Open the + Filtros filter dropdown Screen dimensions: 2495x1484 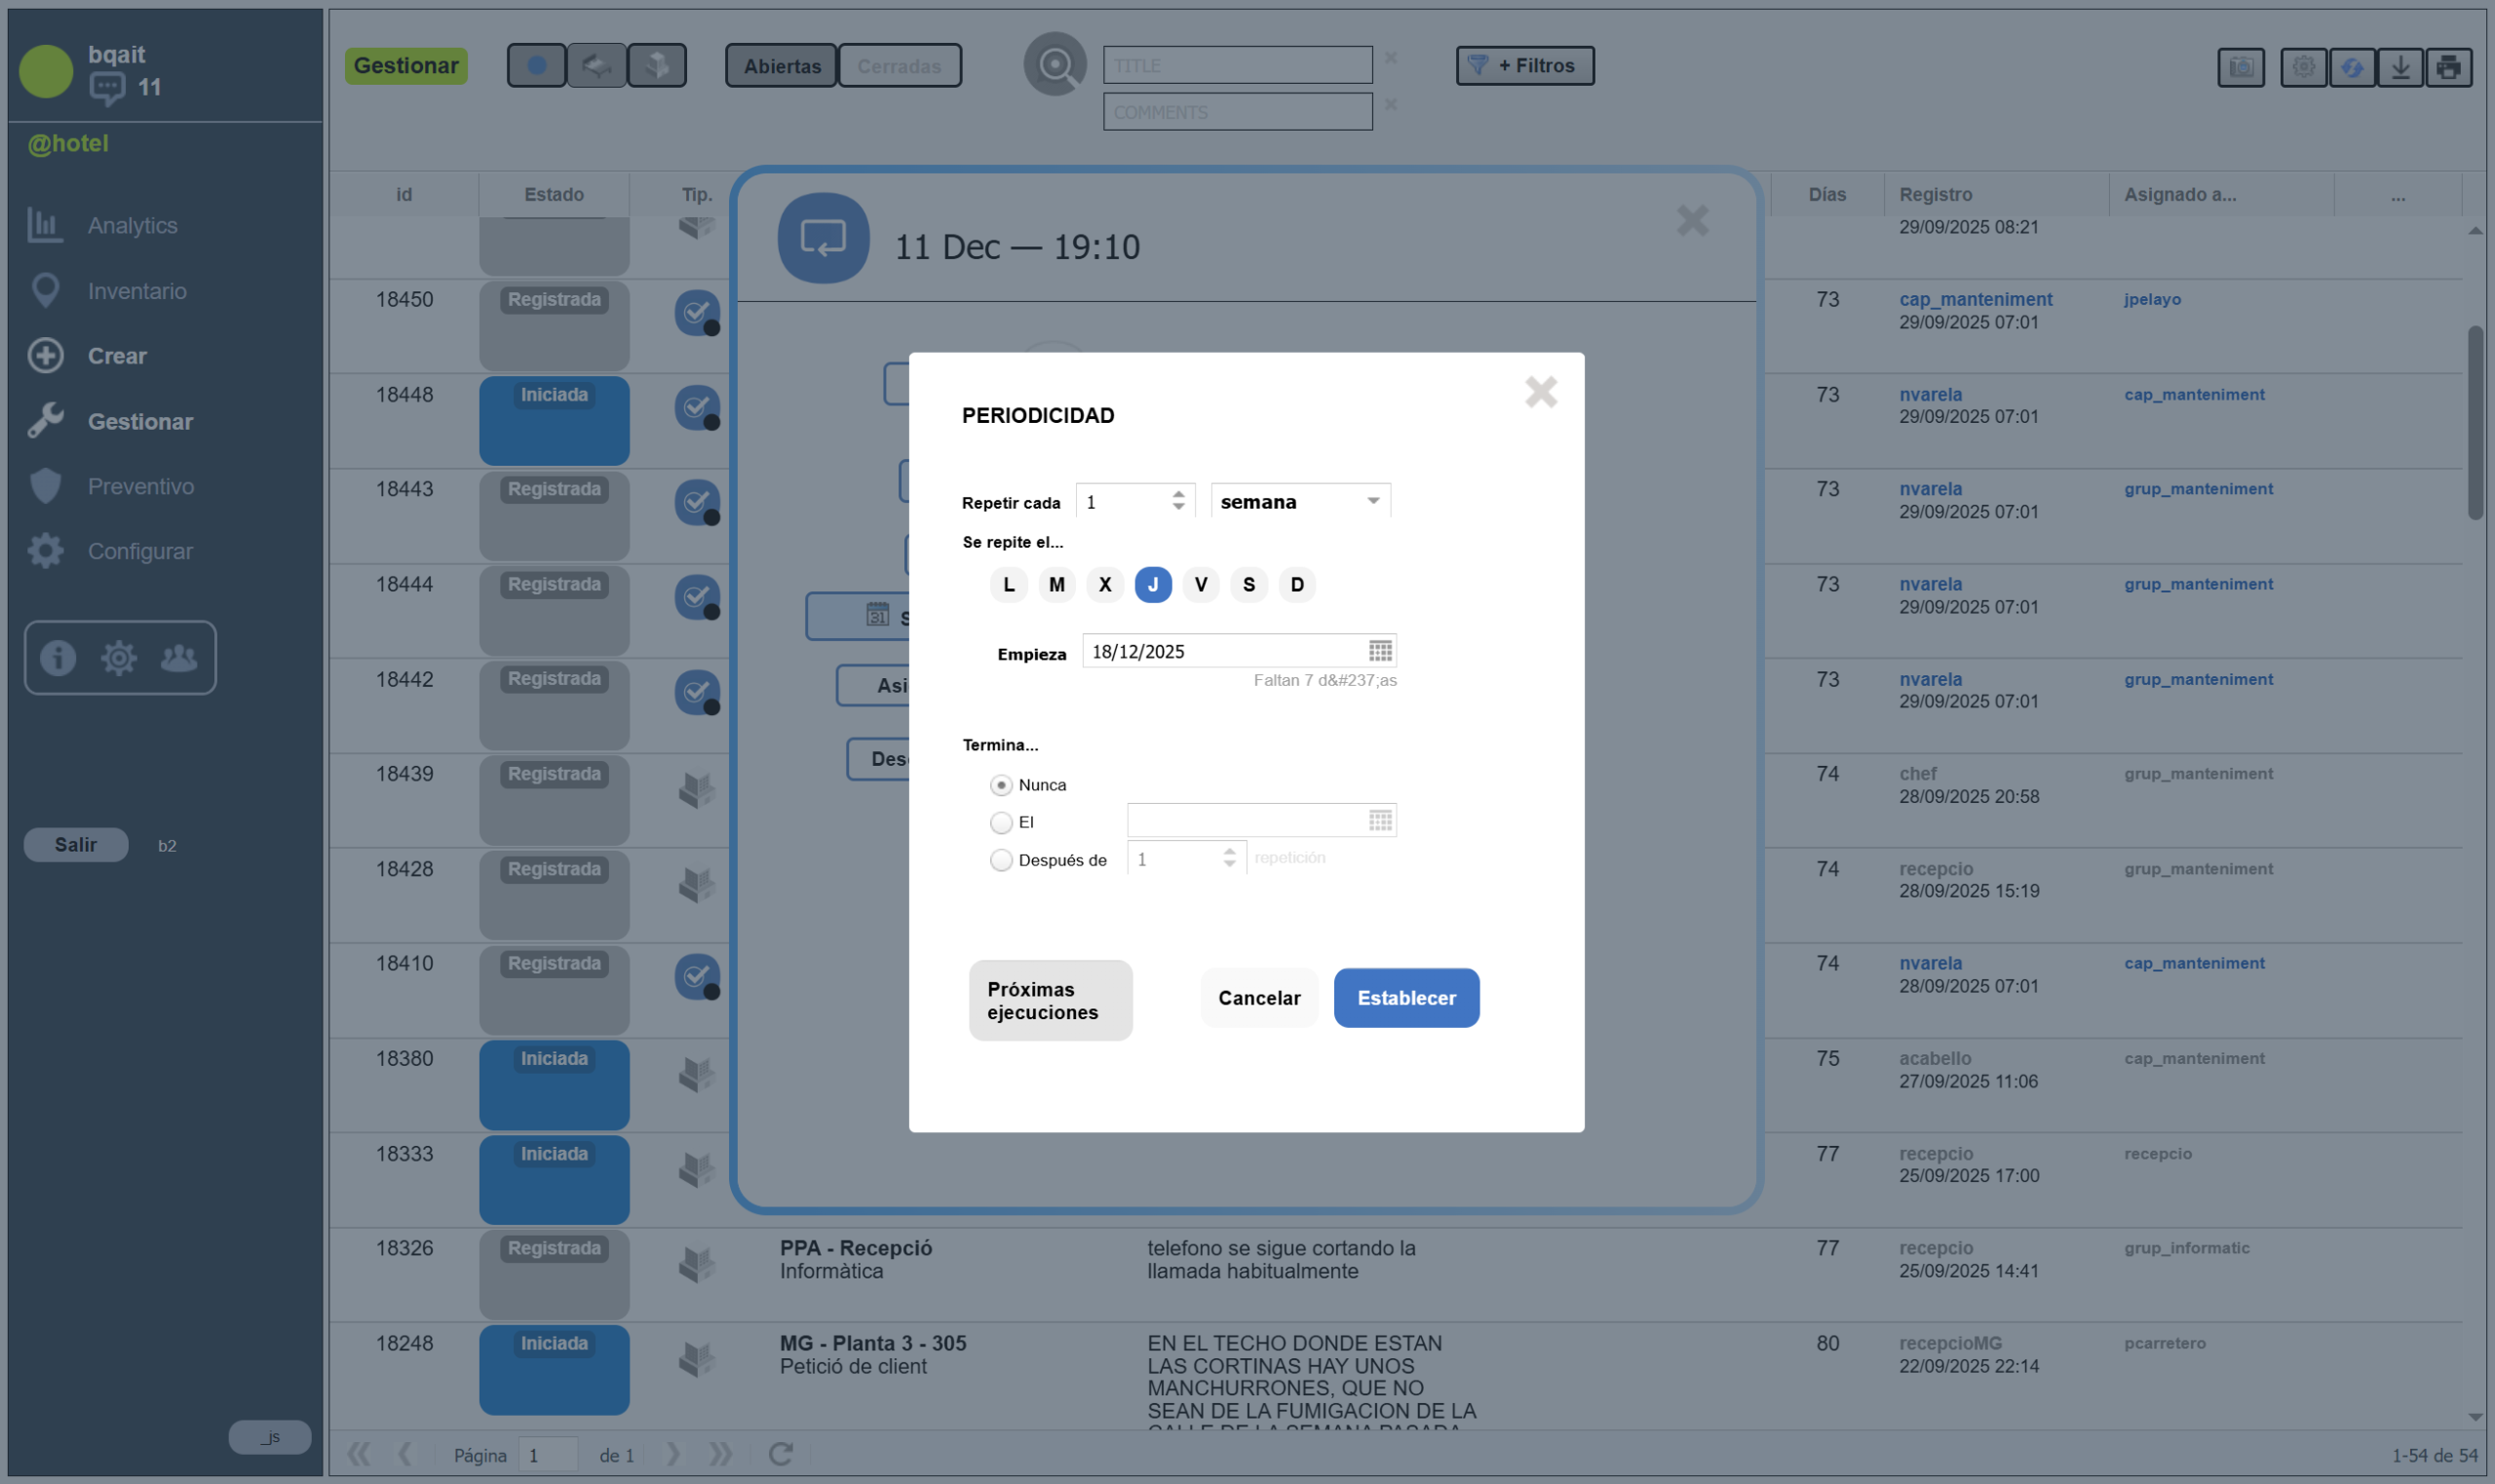pyautogui.click(x=1525, y=66)
